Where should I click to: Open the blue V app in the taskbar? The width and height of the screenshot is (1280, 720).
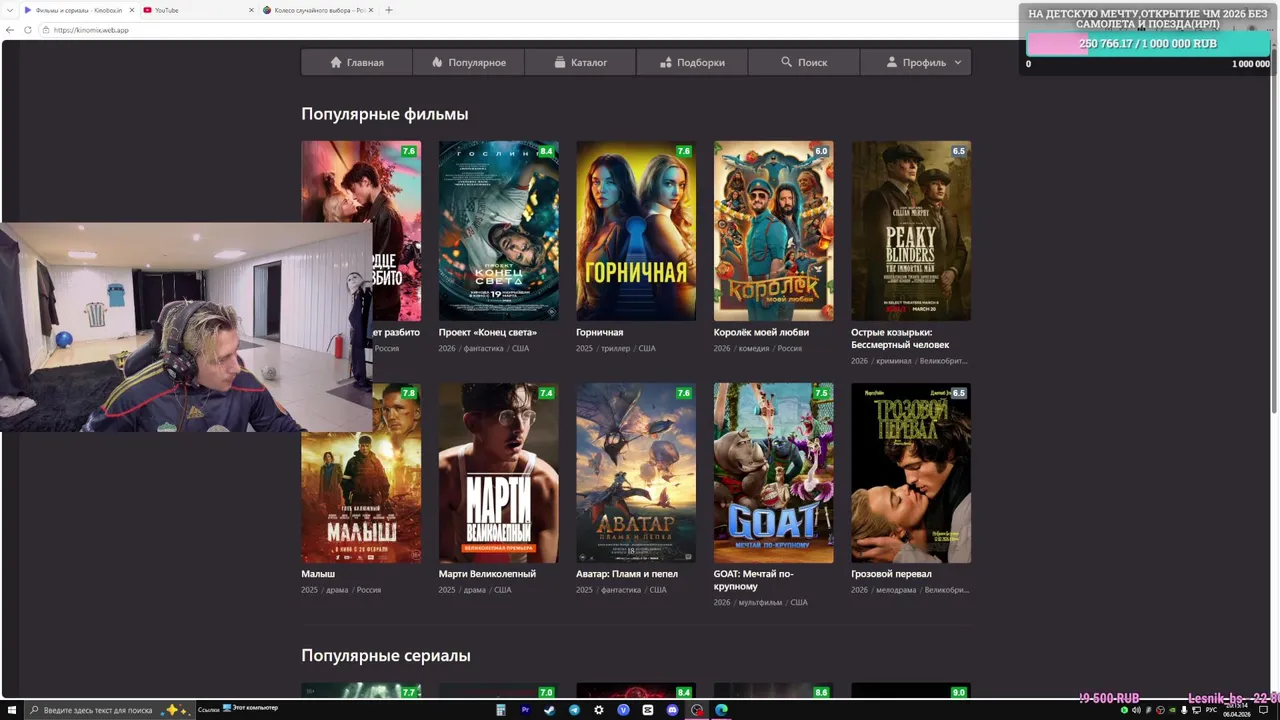(x=623, y=710)
